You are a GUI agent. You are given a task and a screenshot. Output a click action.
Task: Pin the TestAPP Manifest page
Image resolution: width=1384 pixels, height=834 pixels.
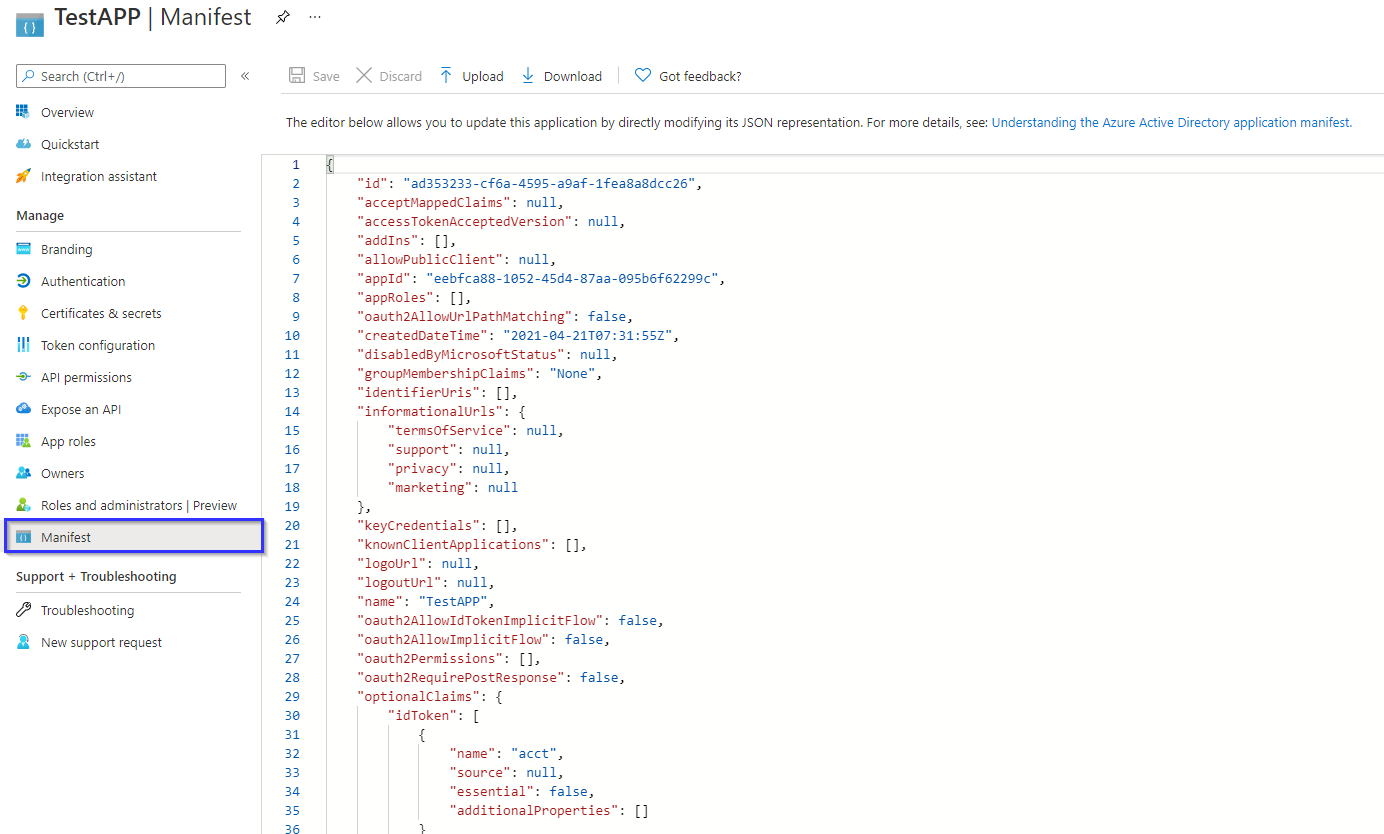282,17
